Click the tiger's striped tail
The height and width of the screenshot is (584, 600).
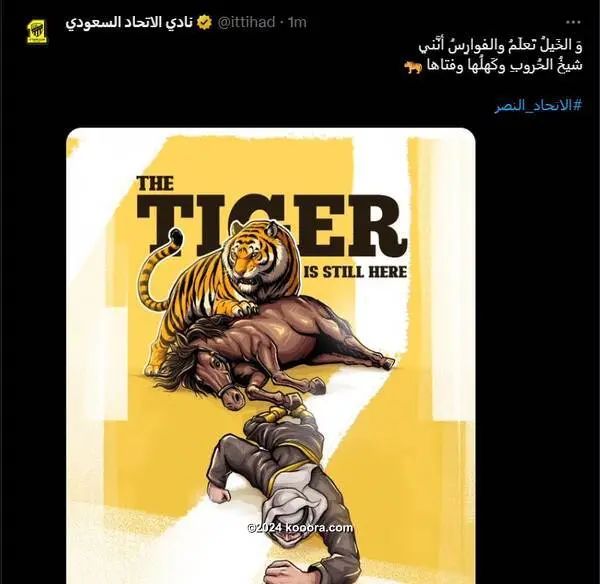tap(157, 268)
